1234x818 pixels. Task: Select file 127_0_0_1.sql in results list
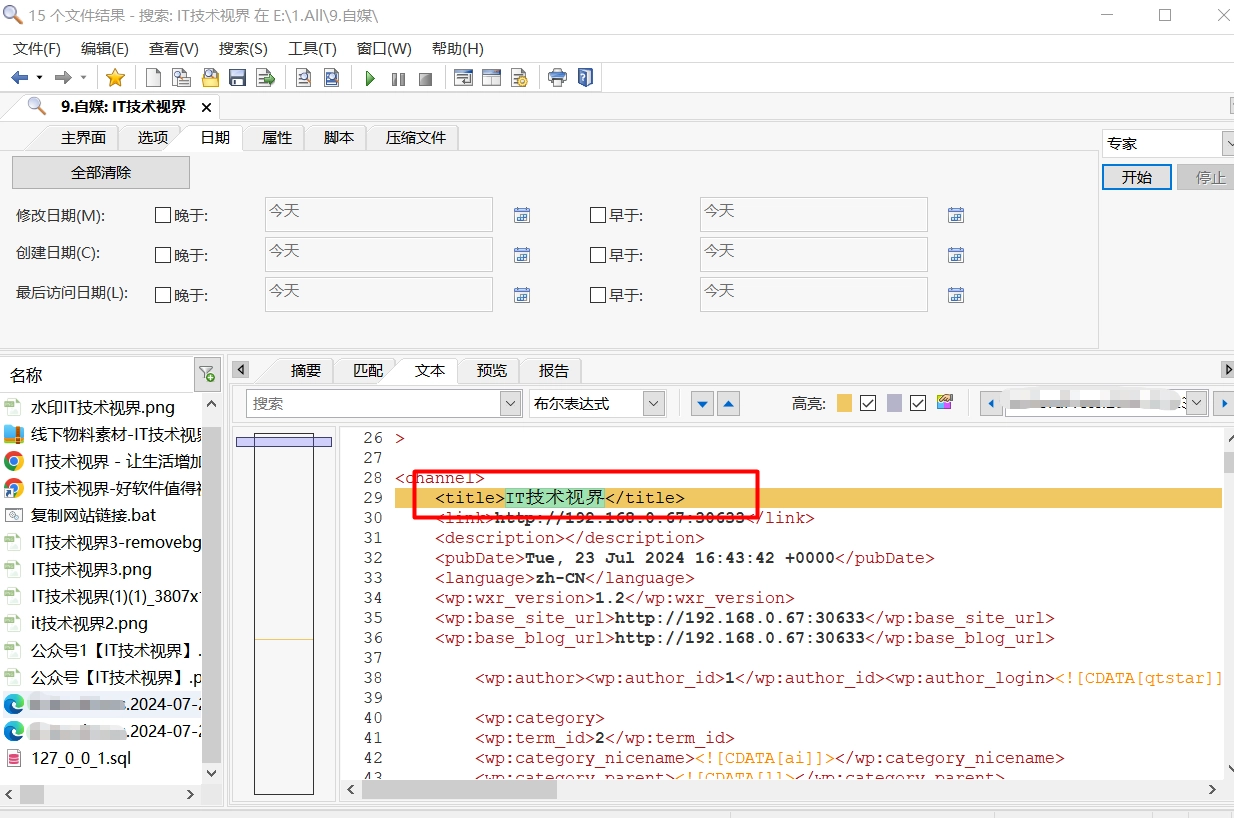(x=81, y=758)
